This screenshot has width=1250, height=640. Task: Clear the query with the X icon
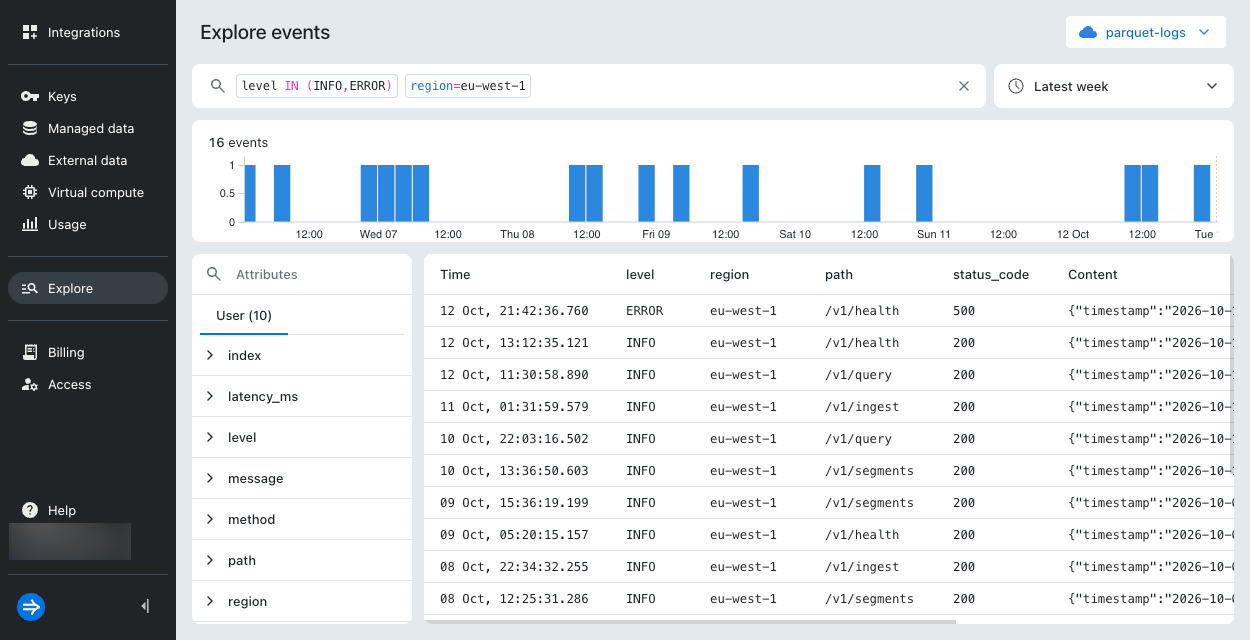964,86
